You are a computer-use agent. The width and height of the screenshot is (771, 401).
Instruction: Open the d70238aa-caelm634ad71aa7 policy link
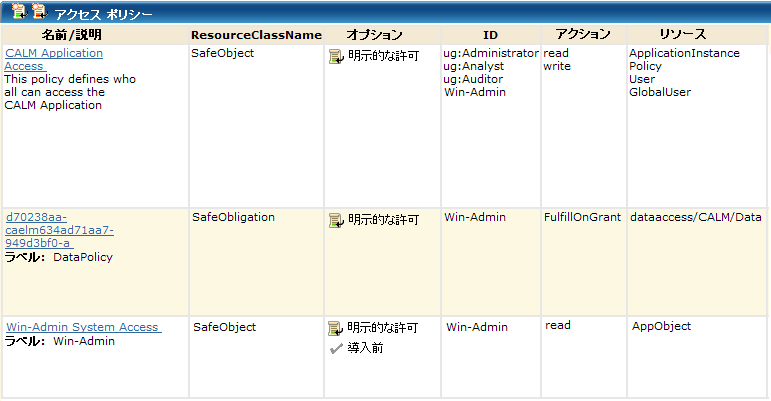[x=59, y=229]
